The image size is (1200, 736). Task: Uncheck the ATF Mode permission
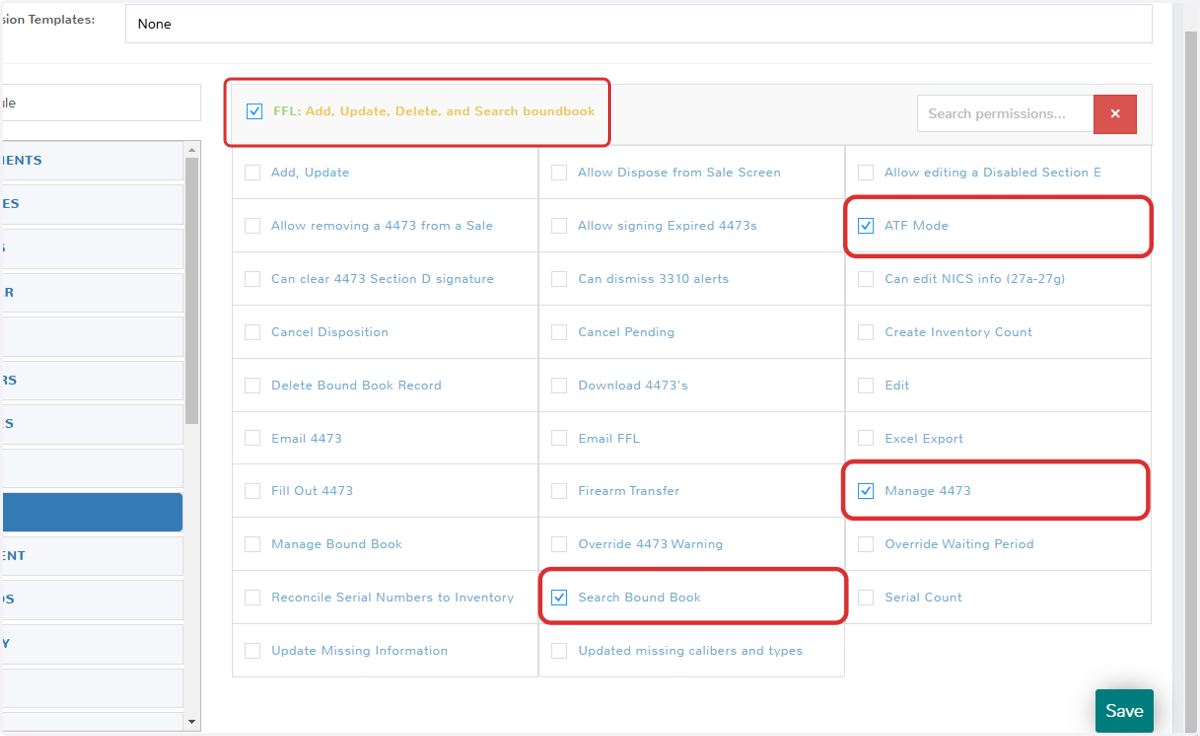tap(866, 226)
